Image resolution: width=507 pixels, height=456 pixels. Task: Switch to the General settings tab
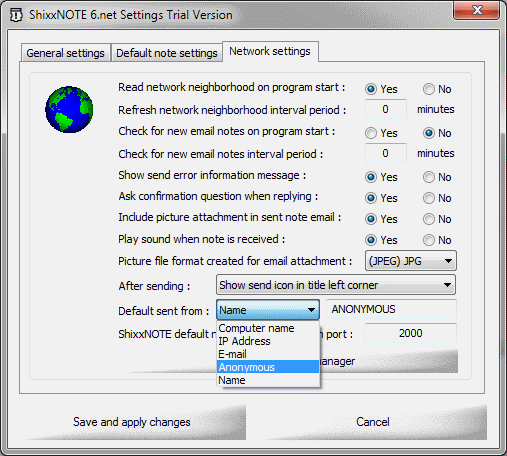pyautogui.click(x=65, y=53)
